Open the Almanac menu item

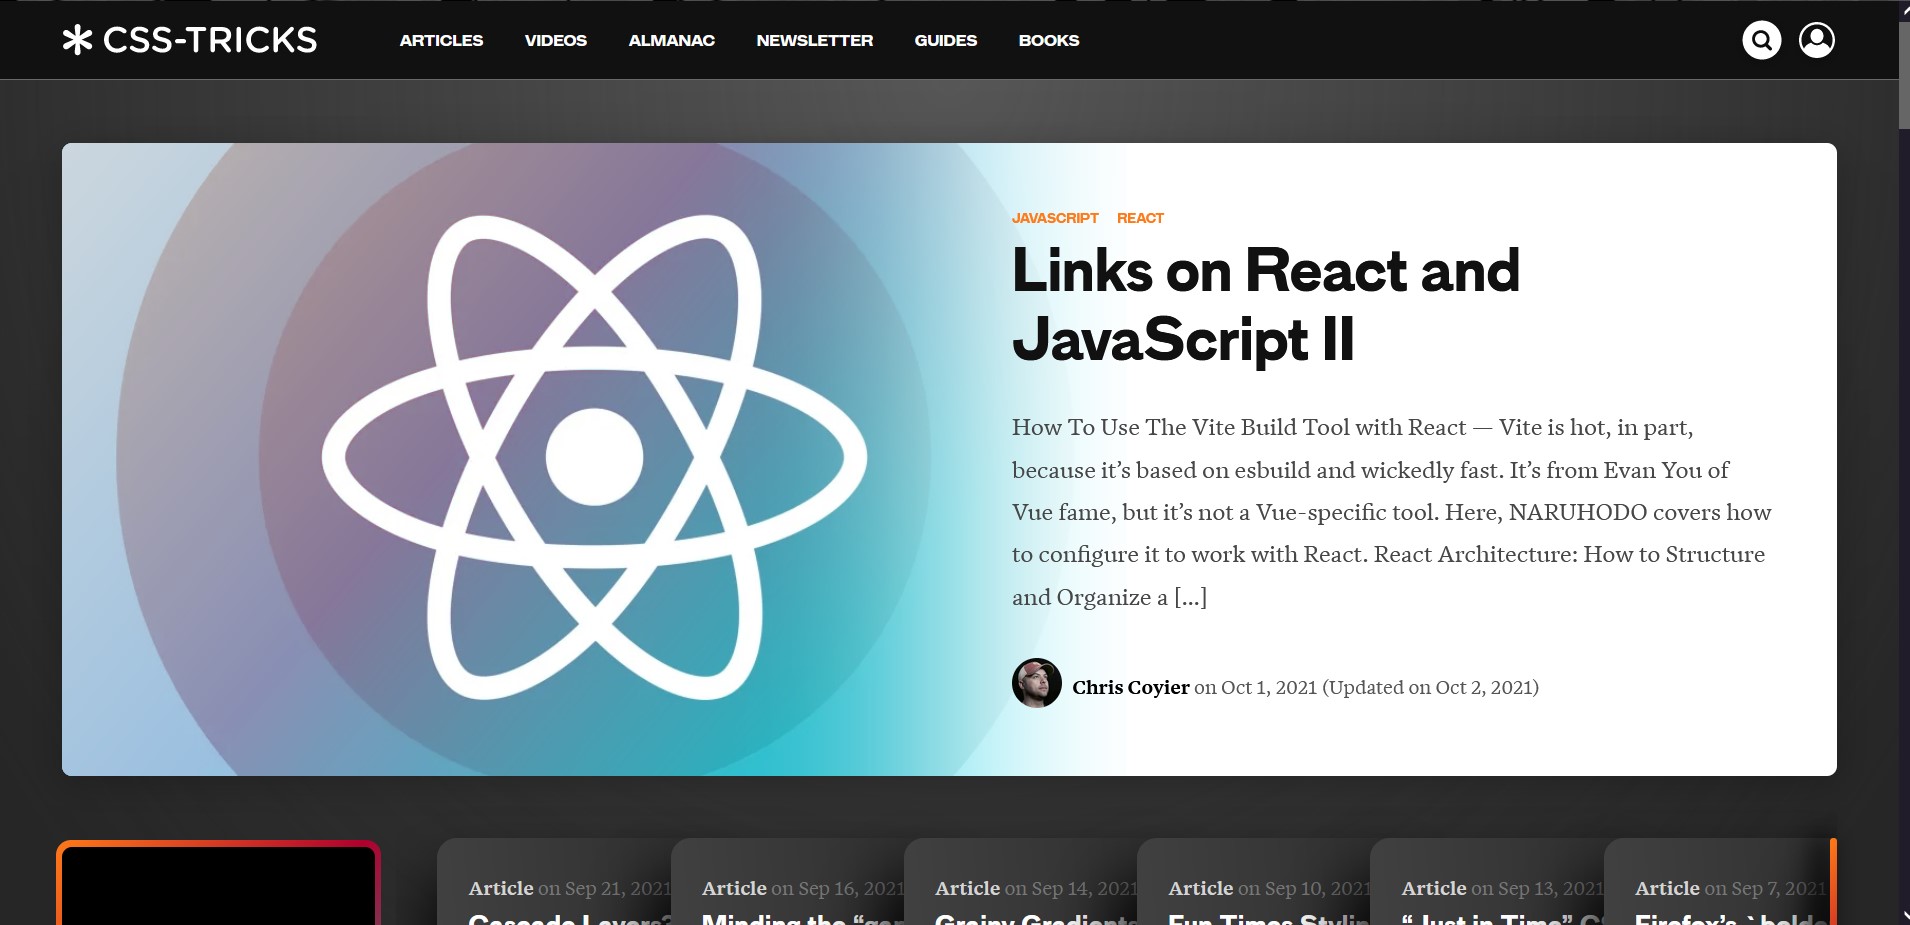[x=671, y=40]
